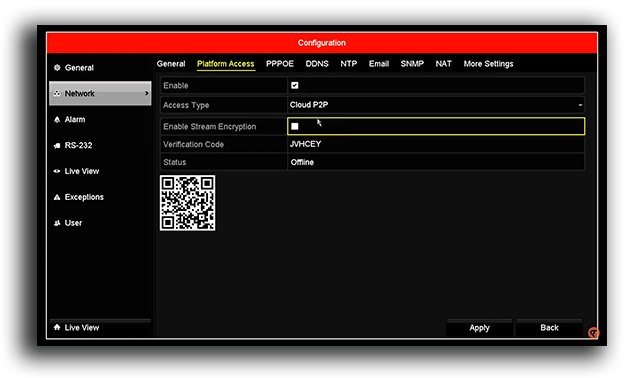This screenshot has width=641, height=378.
Task: Open the Access Type Cloud P2P dropdown
Action: click(436, 105)
